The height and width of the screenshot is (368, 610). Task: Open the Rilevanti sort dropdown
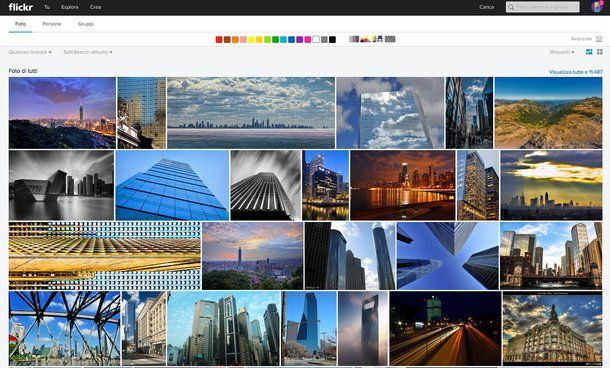click(562, 52)
